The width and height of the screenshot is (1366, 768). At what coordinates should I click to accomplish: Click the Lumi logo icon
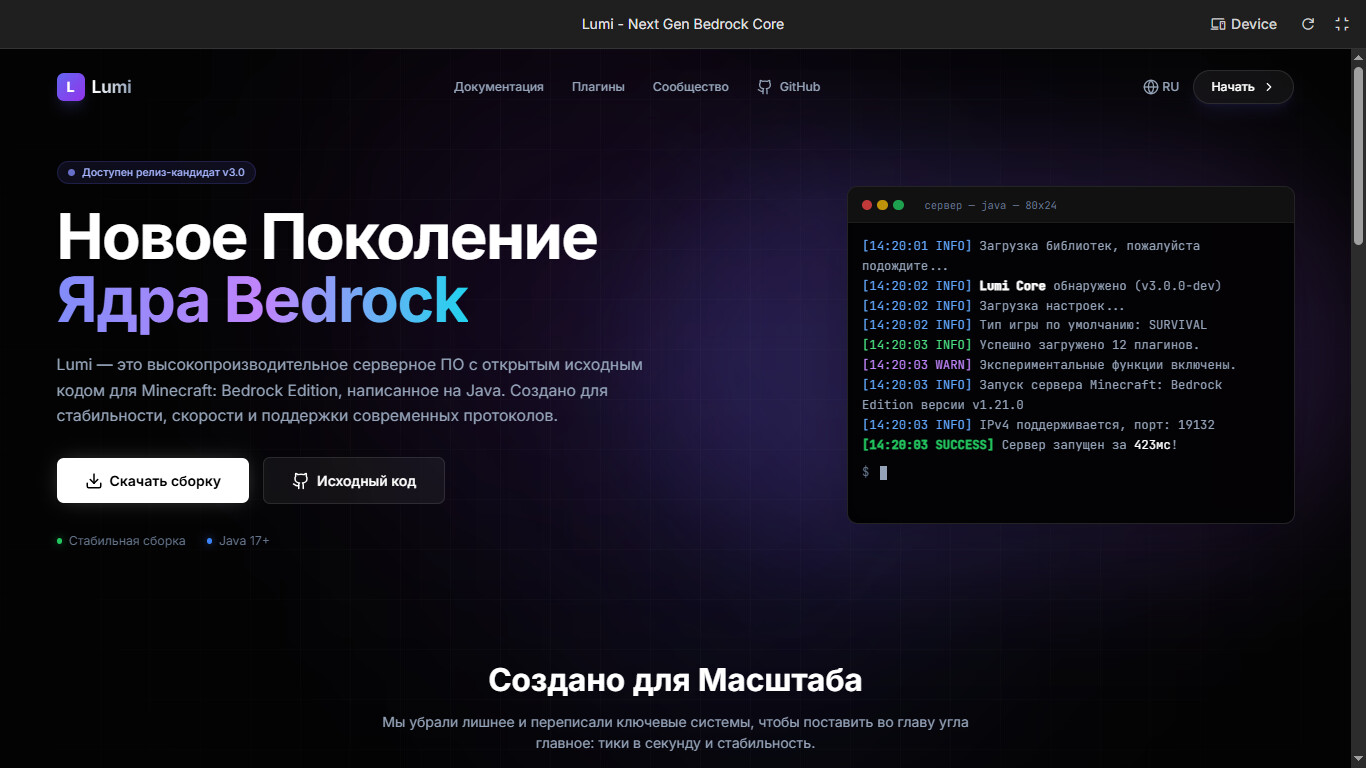pyautogui.click(x=70, y=87)
